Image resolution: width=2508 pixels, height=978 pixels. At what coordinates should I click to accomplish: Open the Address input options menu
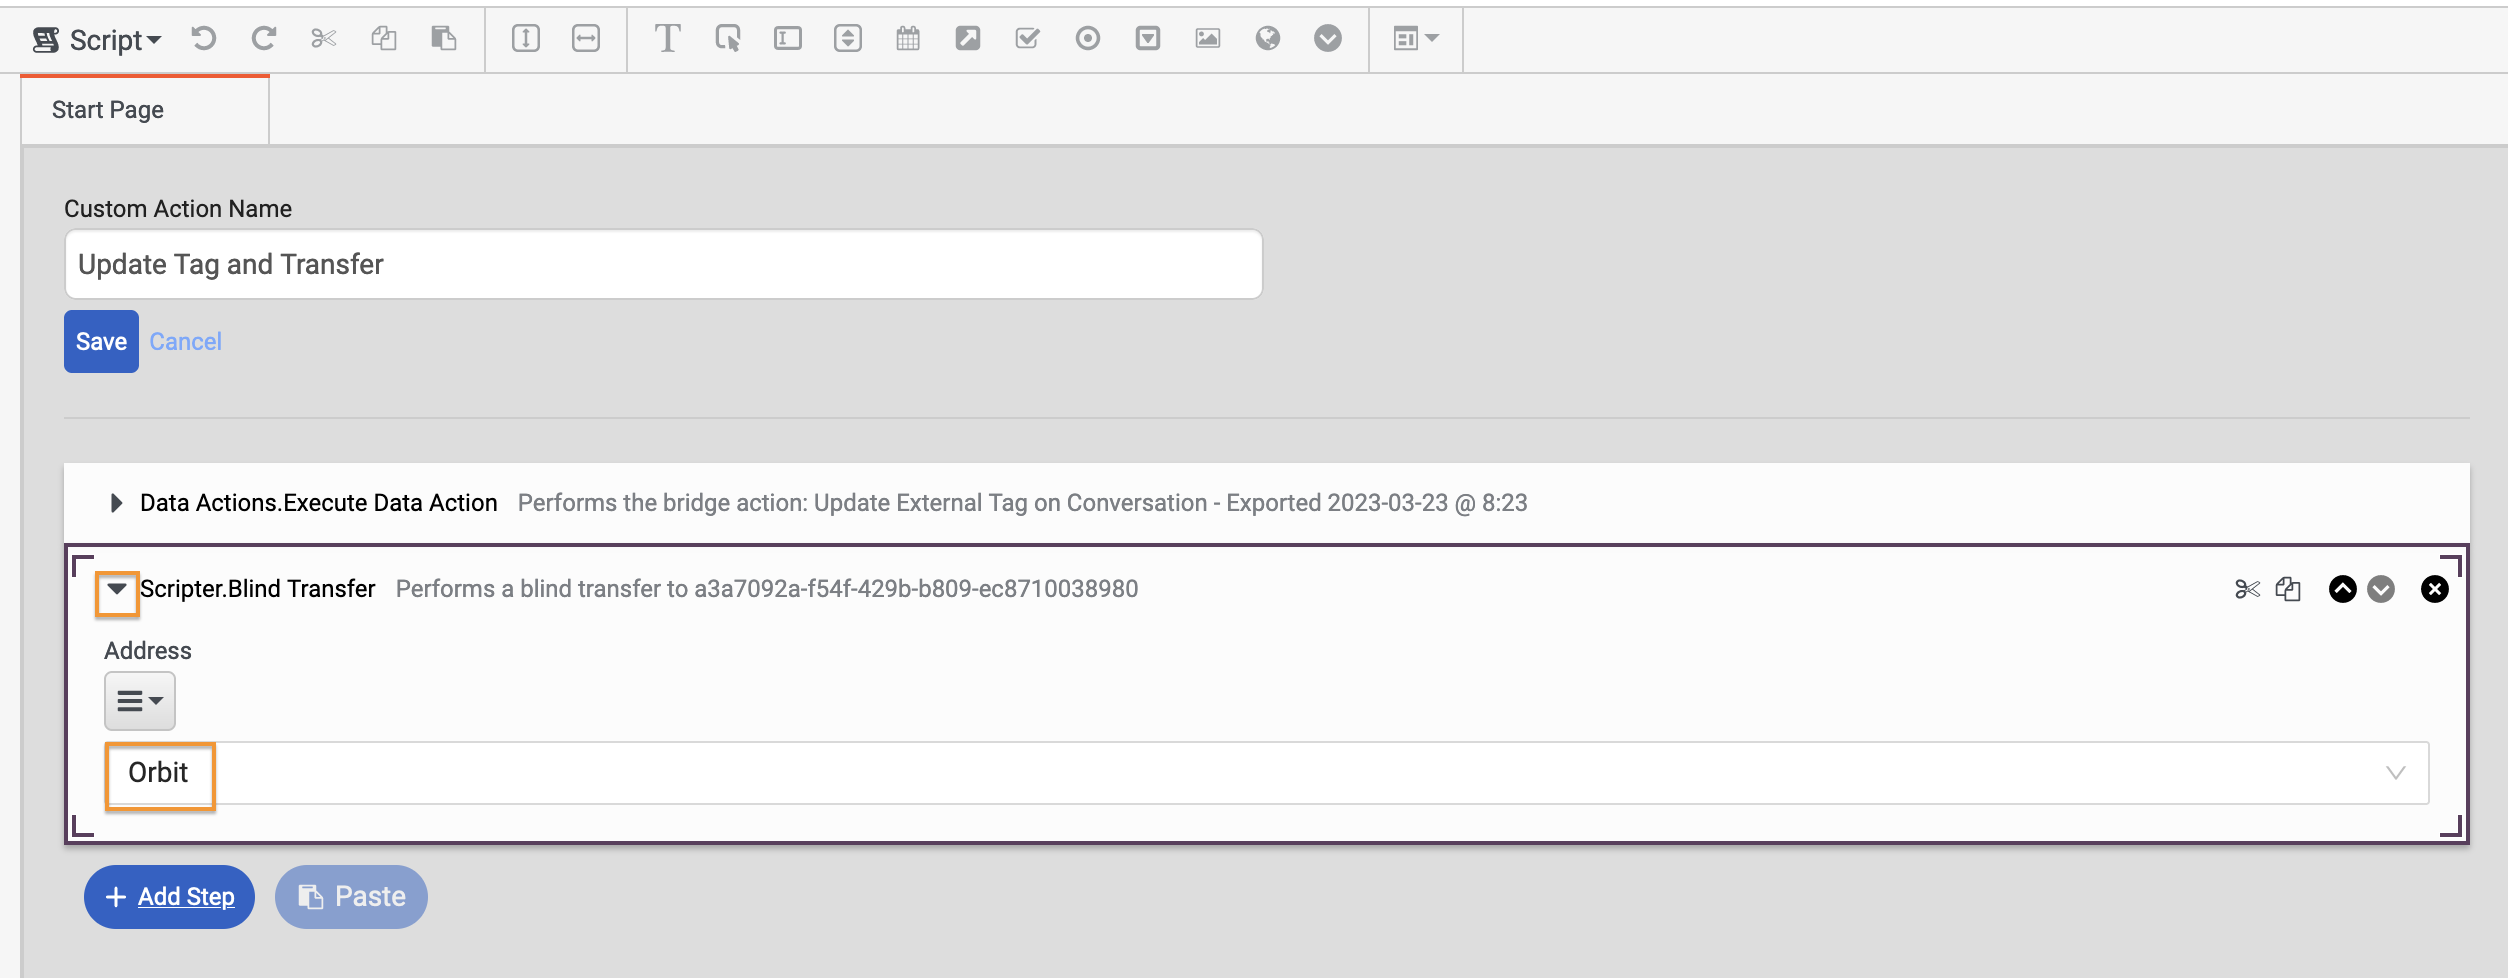click(x=138, y=700)
